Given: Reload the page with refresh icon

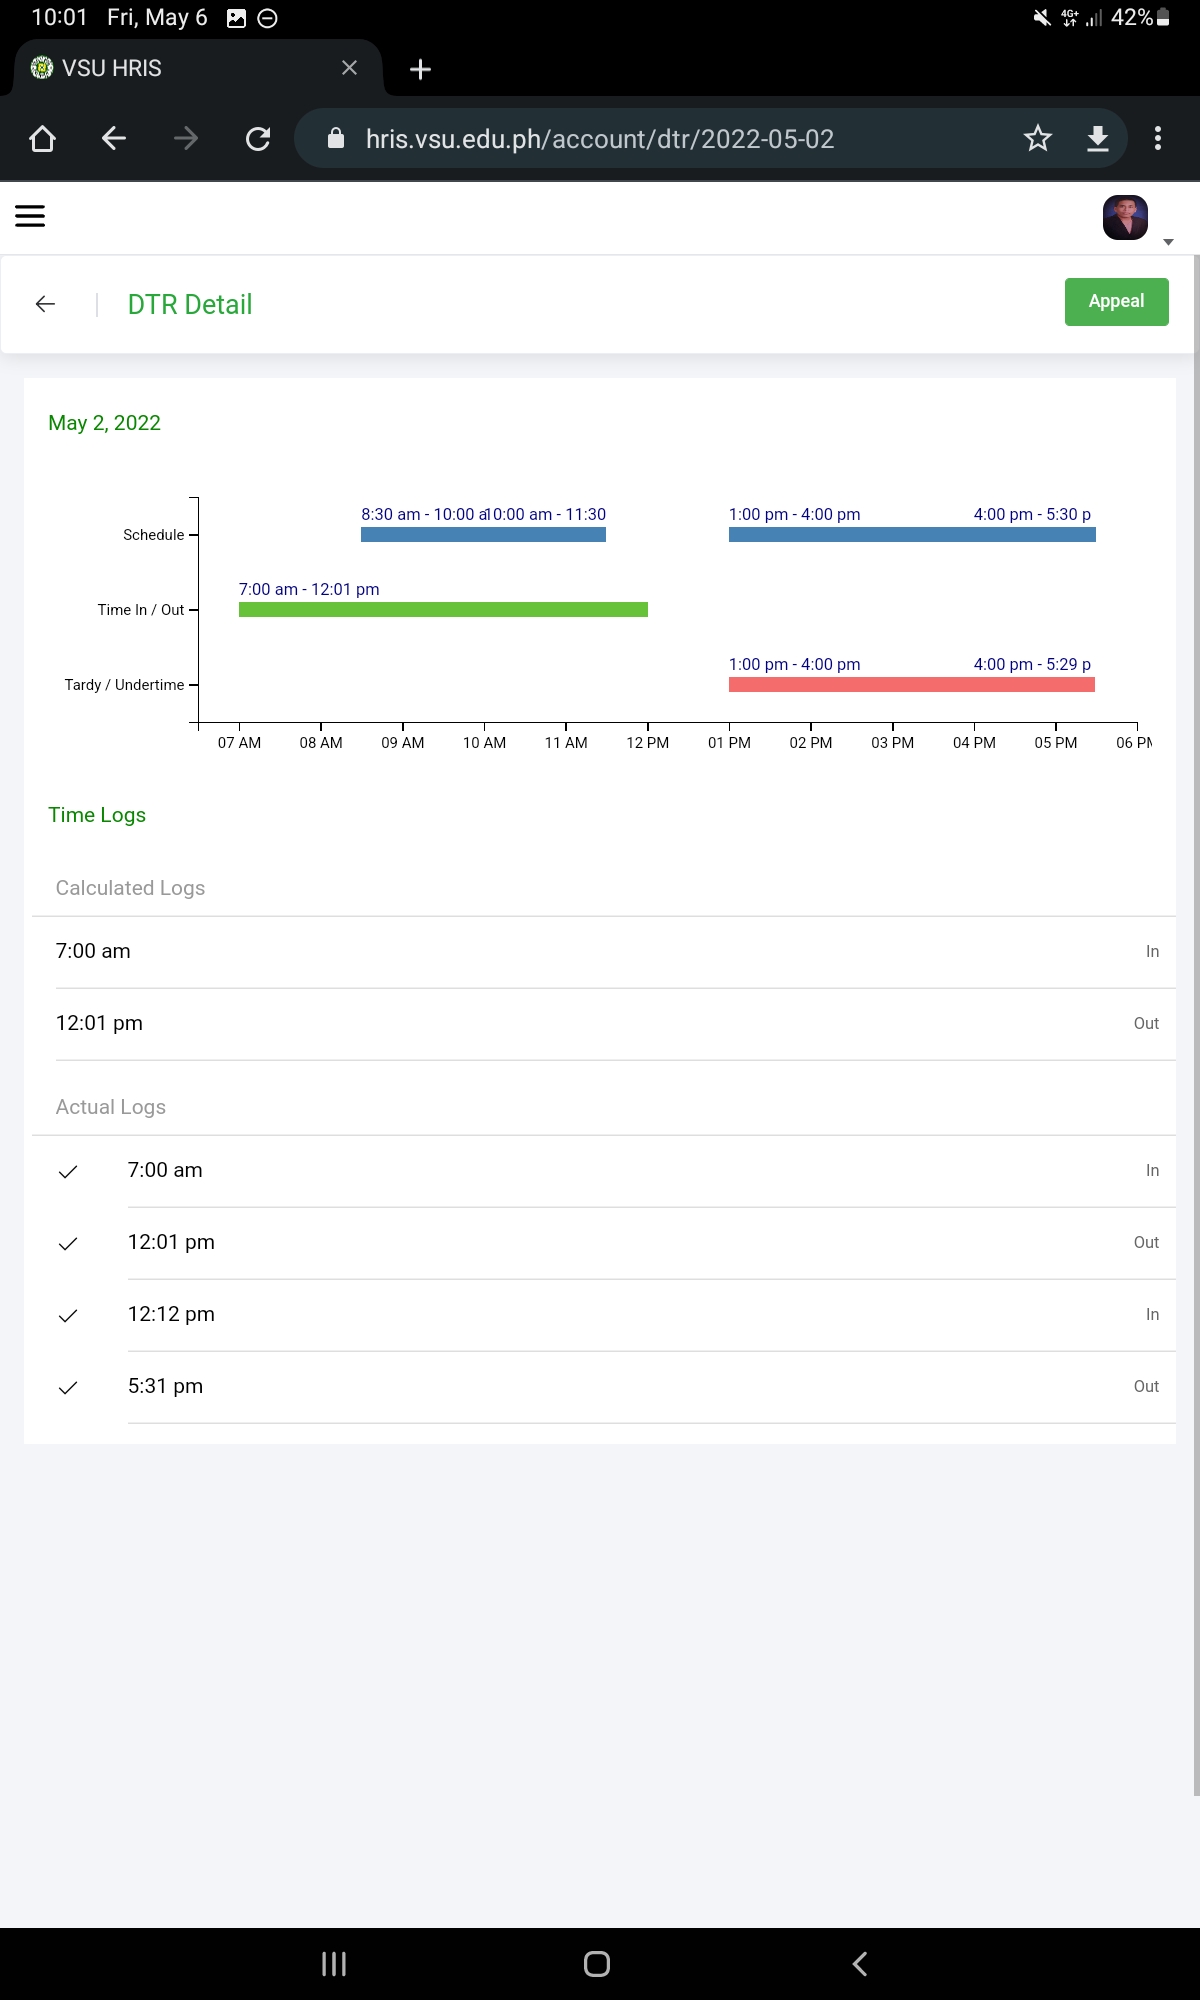Looking at the screenshot, I should 258,139.
